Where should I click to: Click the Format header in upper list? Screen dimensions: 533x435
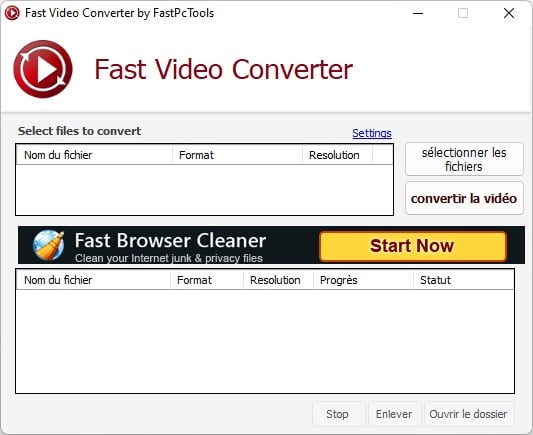pyautogui.click(x=237, y=155)
